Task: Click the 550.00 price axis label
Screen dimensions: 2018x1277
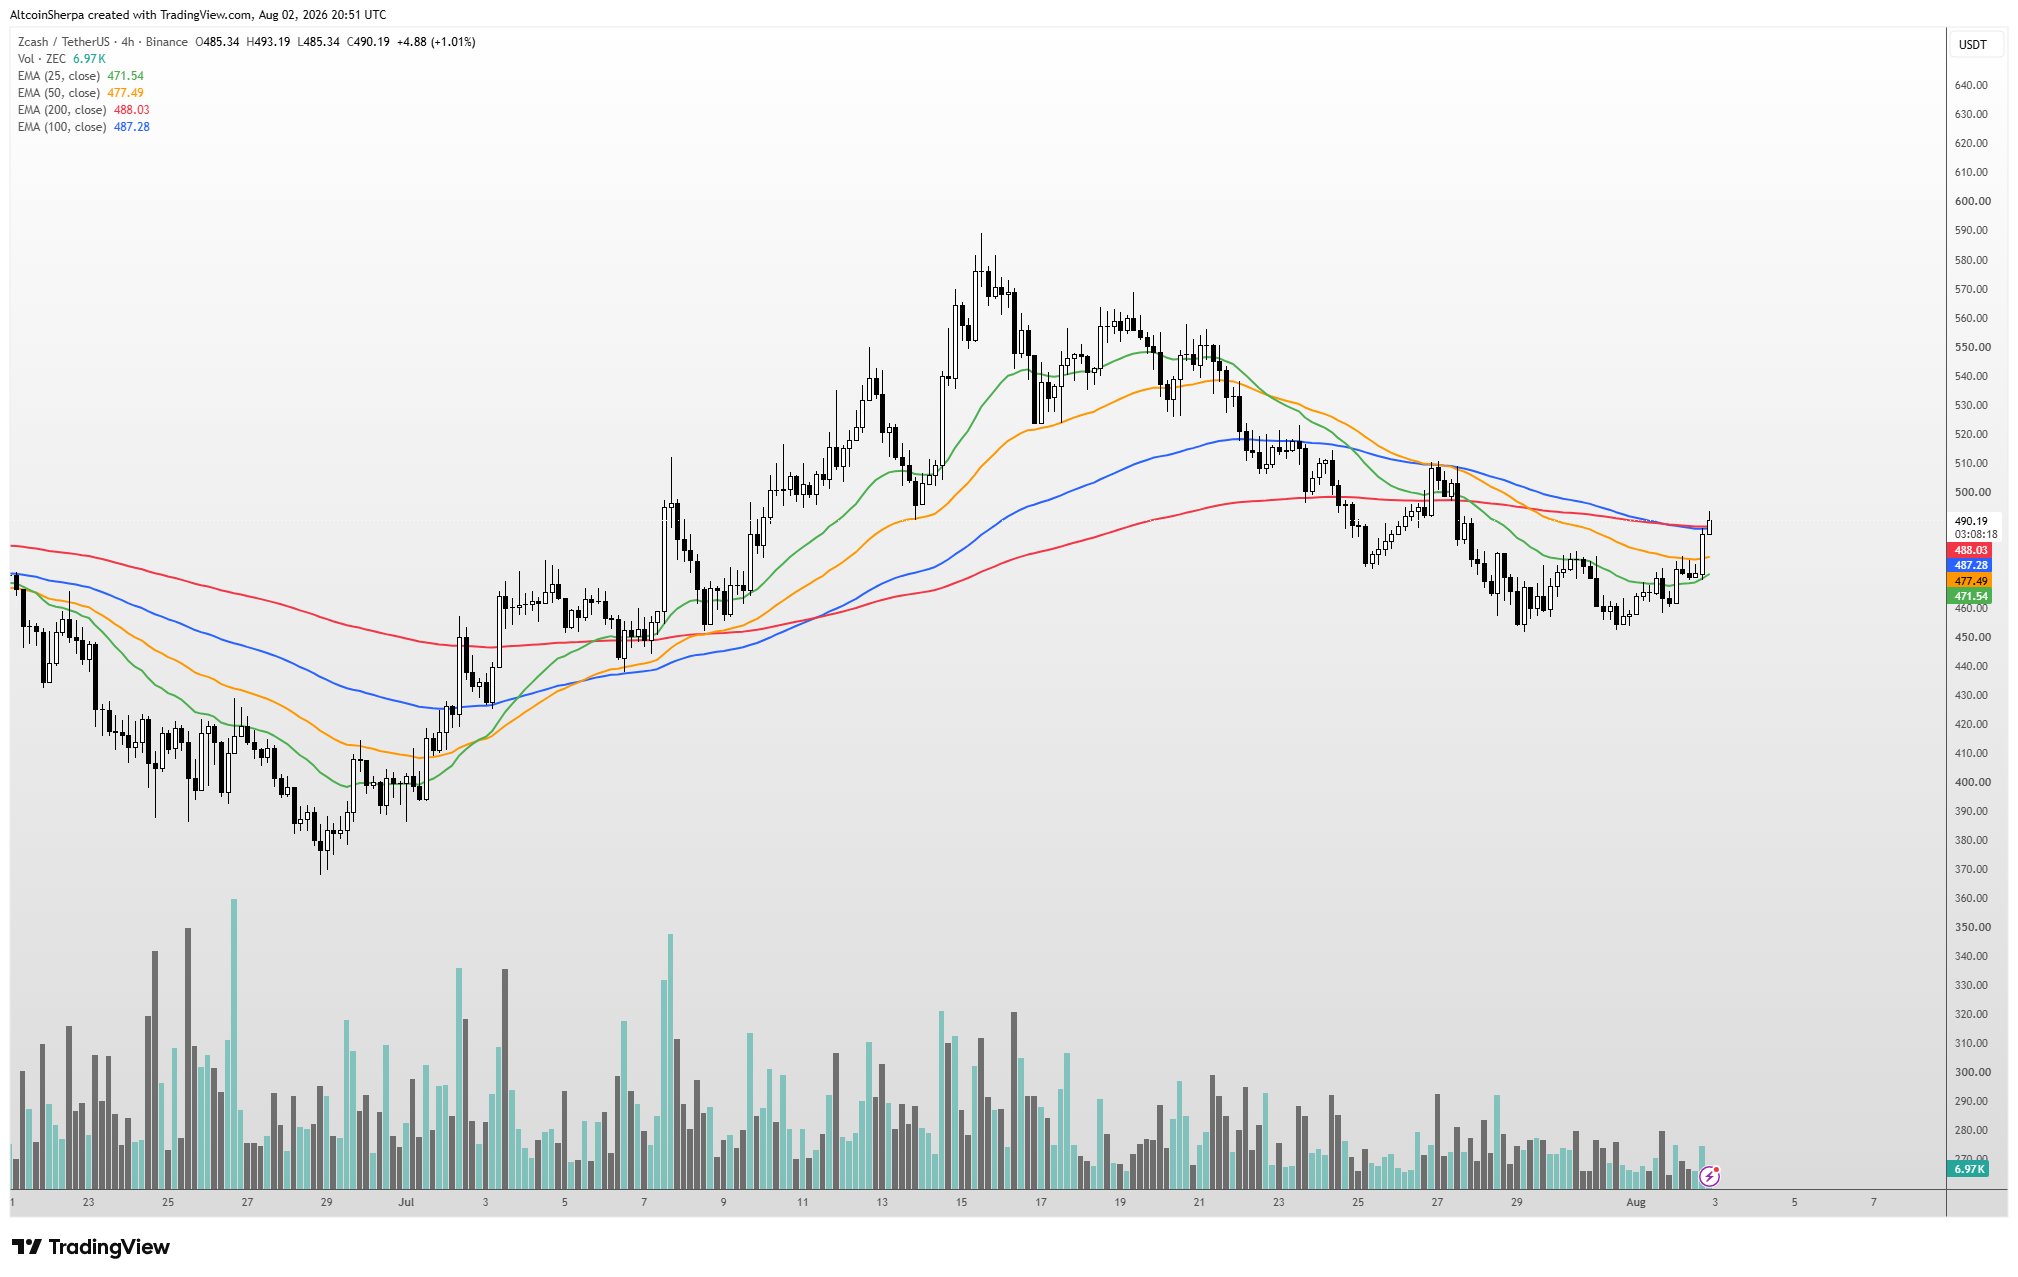Action: pyautogui.click(x=1972, y=347)
